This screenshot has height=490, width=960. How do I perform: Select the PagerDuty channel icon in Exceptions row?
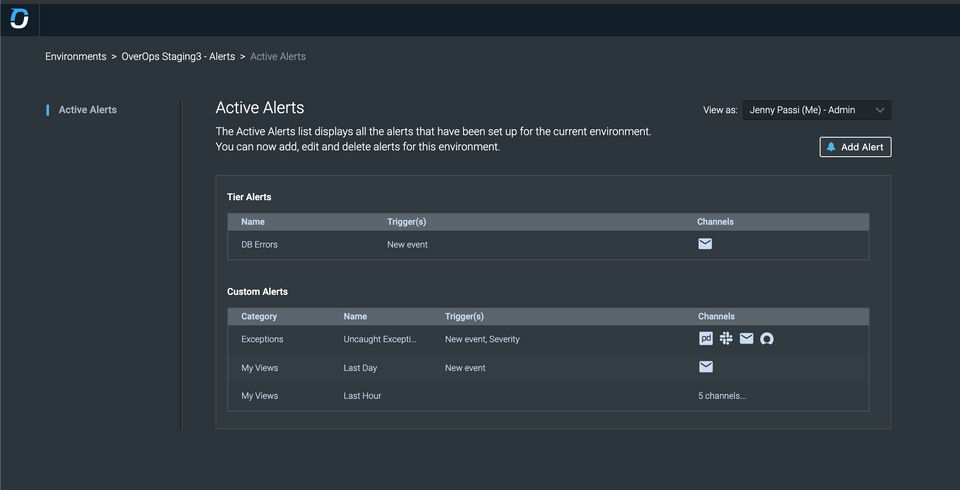[x=706, y=339]
